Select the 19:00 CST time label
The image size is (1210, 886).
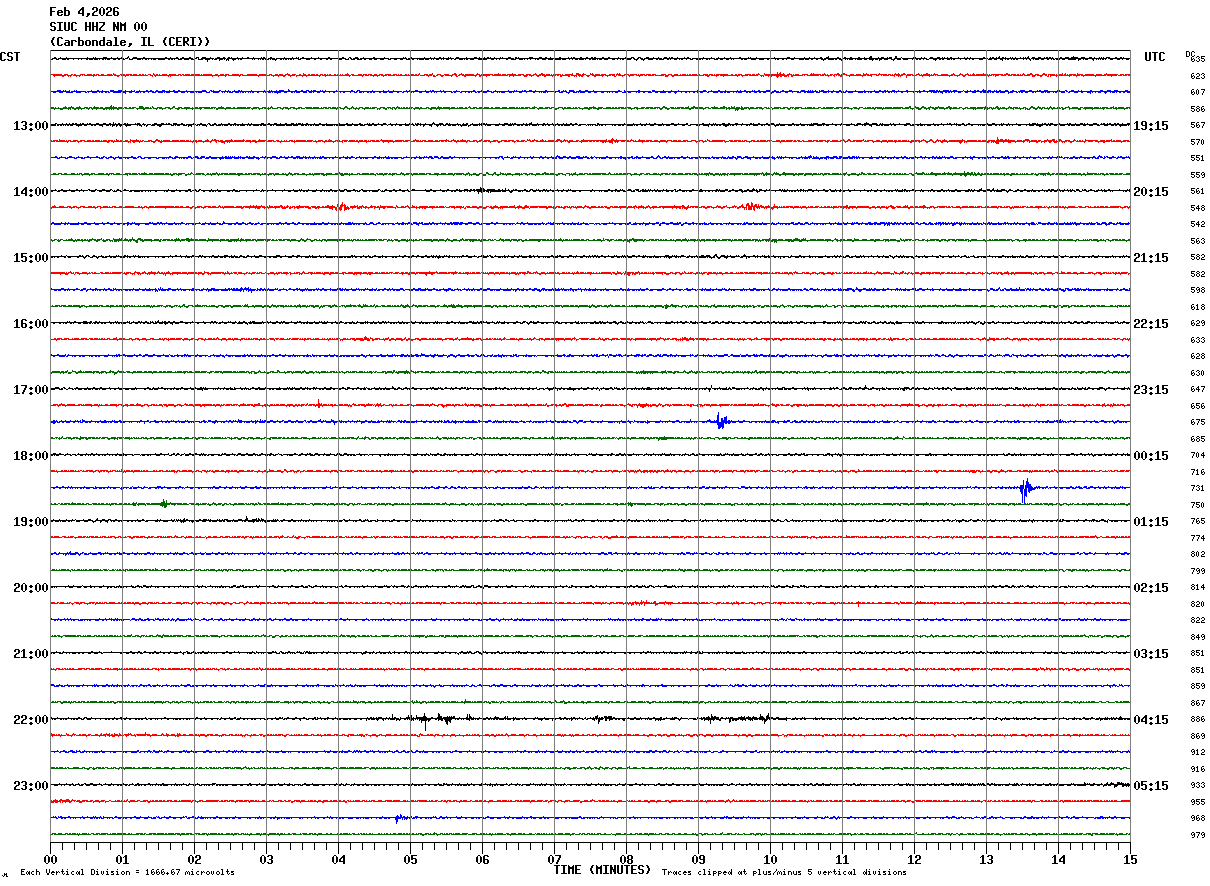30,521
